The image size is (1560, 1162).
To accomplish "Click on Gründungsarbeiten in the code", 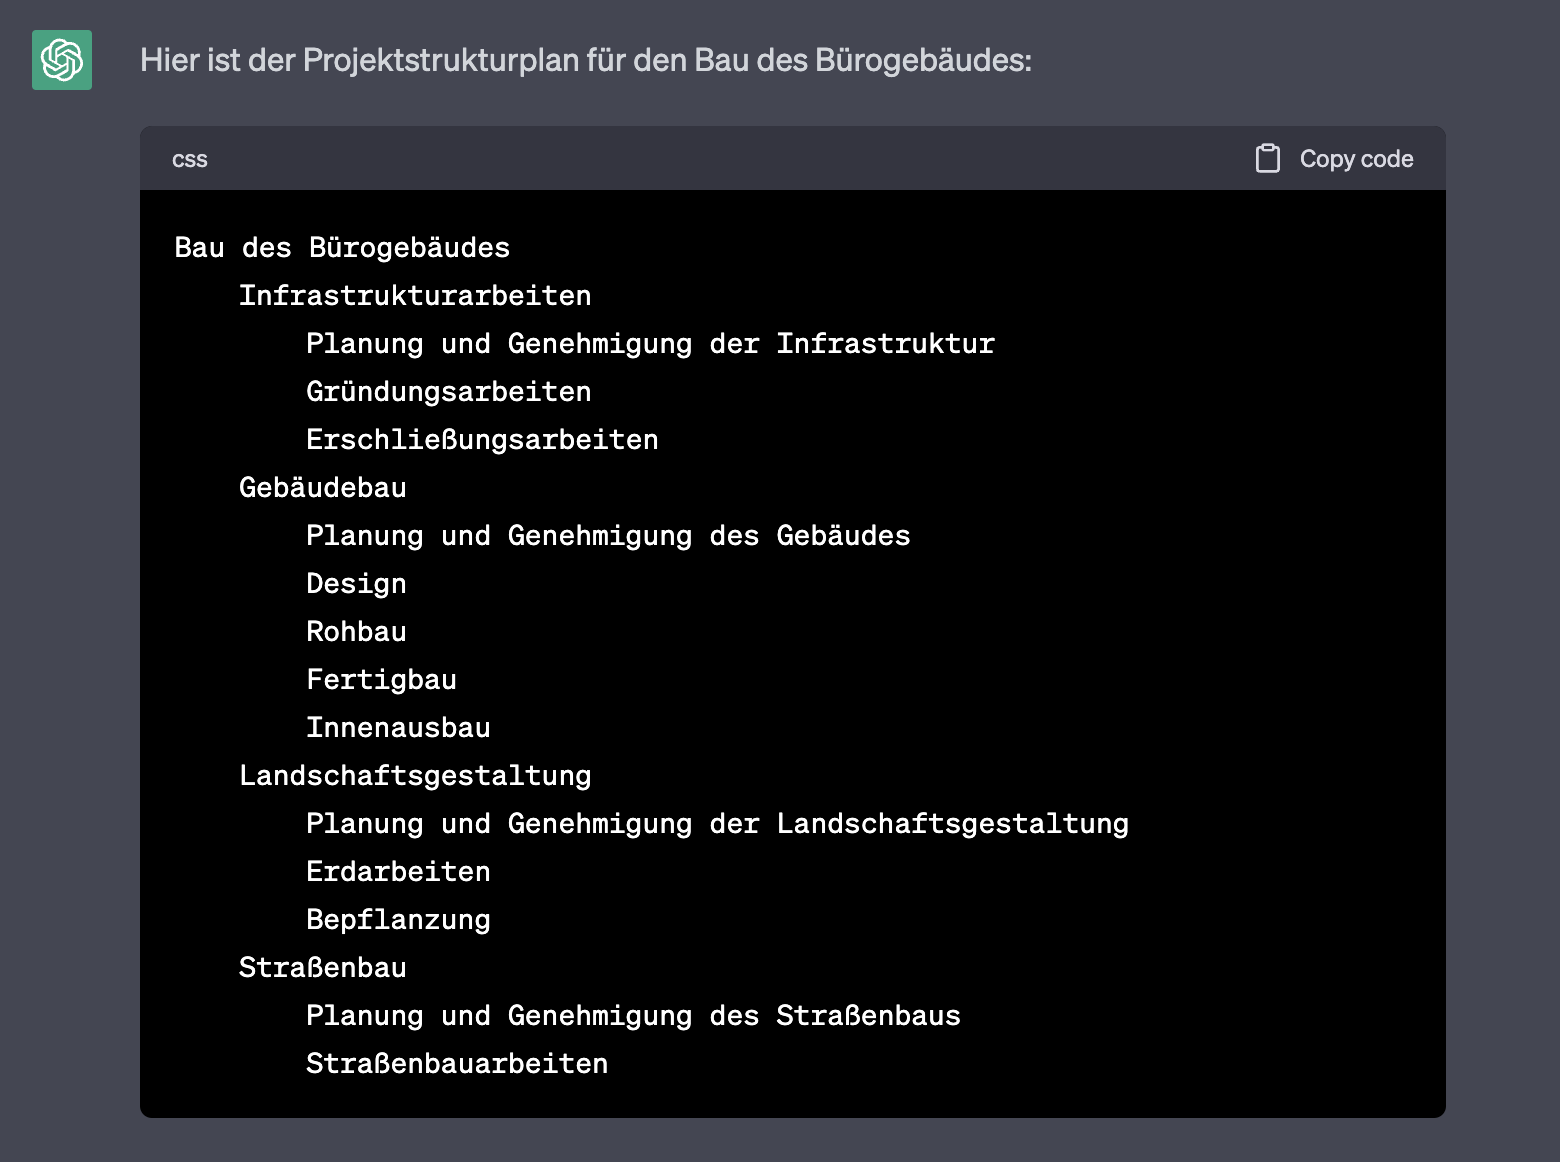I will (x=448, y=391).
